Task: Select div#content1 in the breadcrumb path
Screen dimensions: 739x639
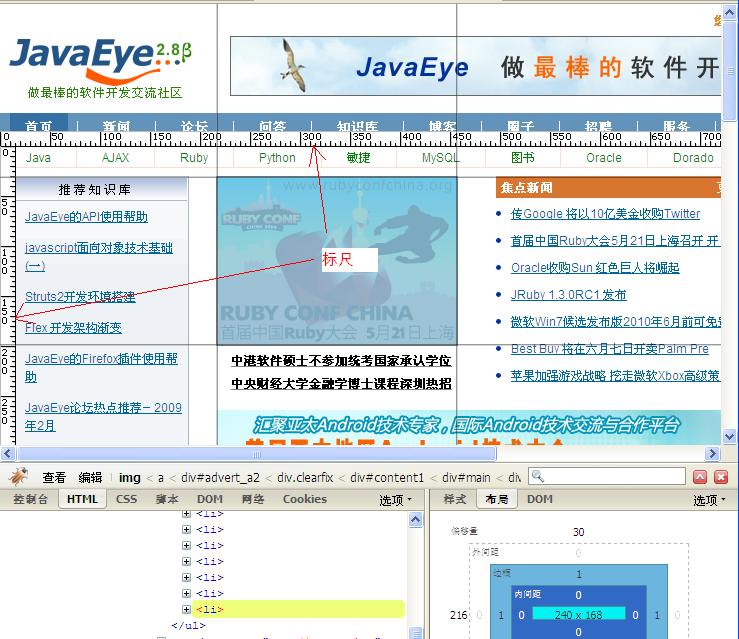Action: pyautogui.click(x=387, y=478)
